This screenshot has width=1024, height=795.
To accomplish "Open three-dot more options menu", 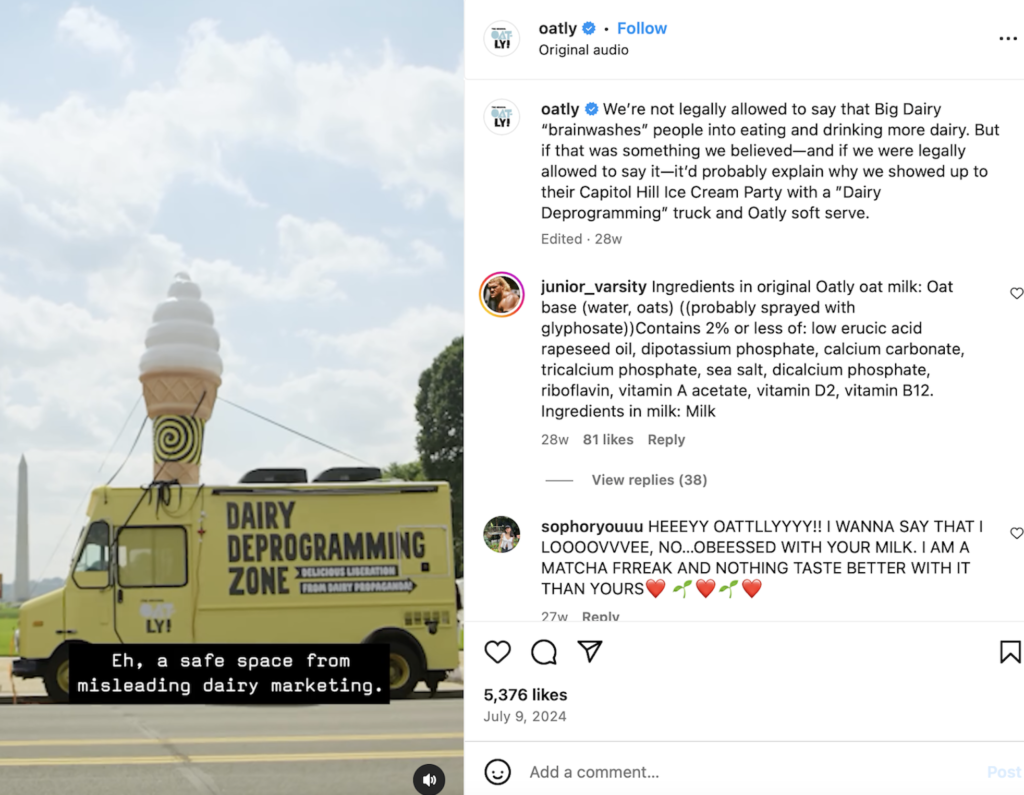I will (x=1008, y=39).
